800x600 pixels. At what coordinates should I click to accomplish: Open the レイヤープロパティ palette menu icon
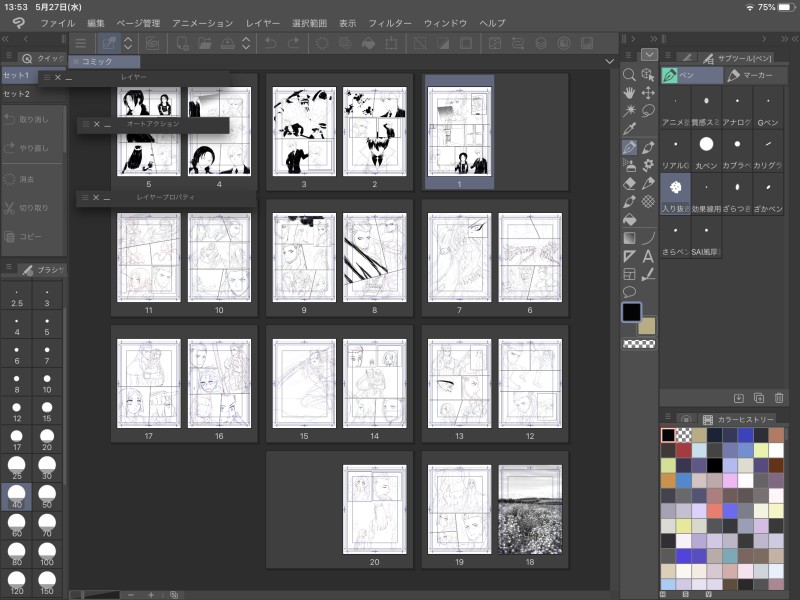tap(85, 197)
